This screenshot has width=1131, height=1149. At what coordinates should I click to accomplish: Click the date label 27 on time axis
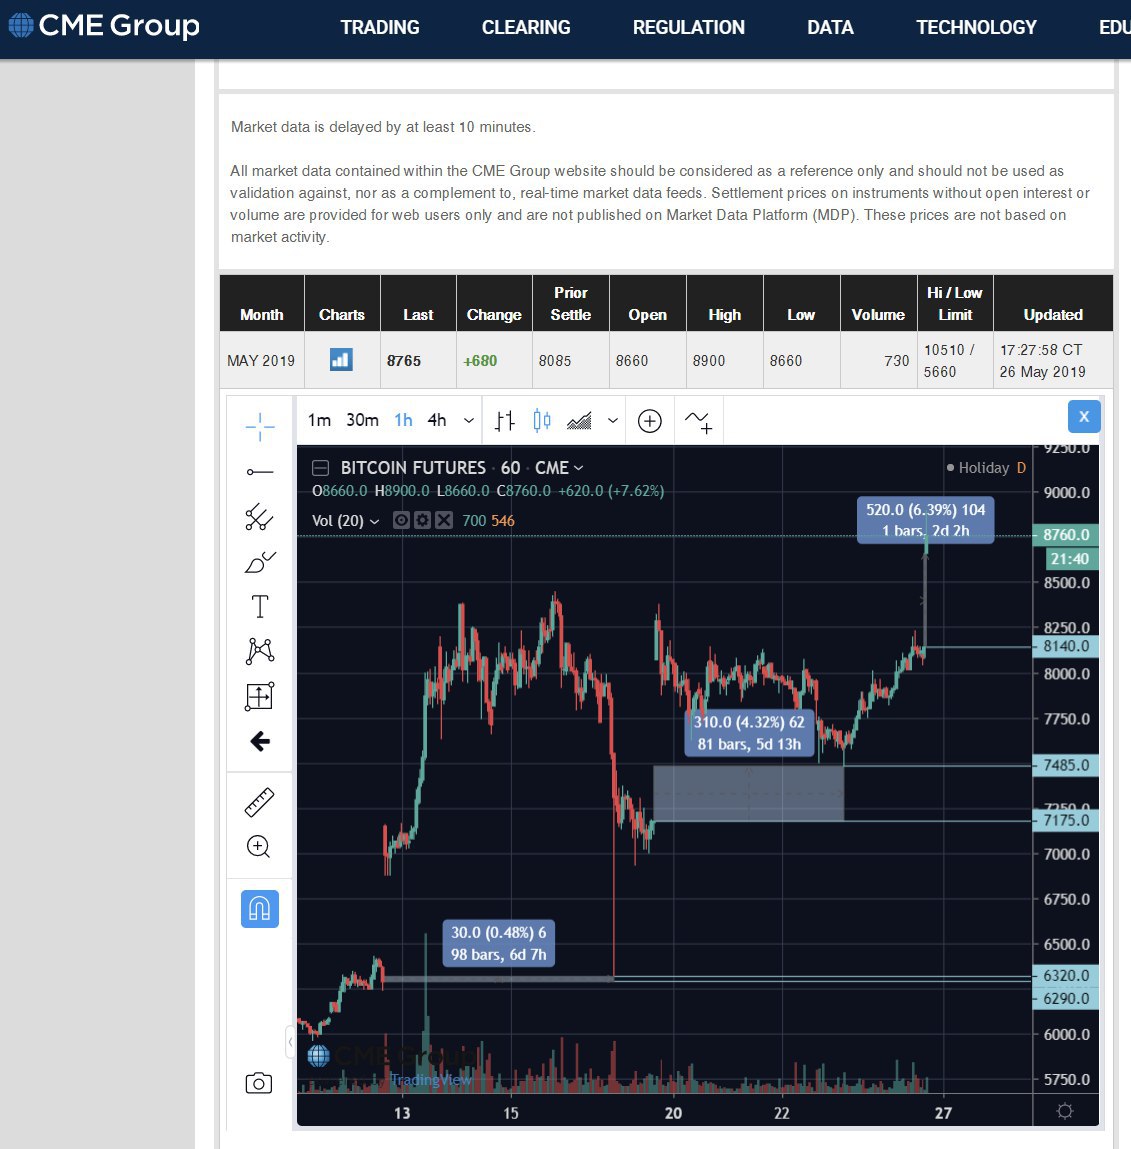[943, 1113]
